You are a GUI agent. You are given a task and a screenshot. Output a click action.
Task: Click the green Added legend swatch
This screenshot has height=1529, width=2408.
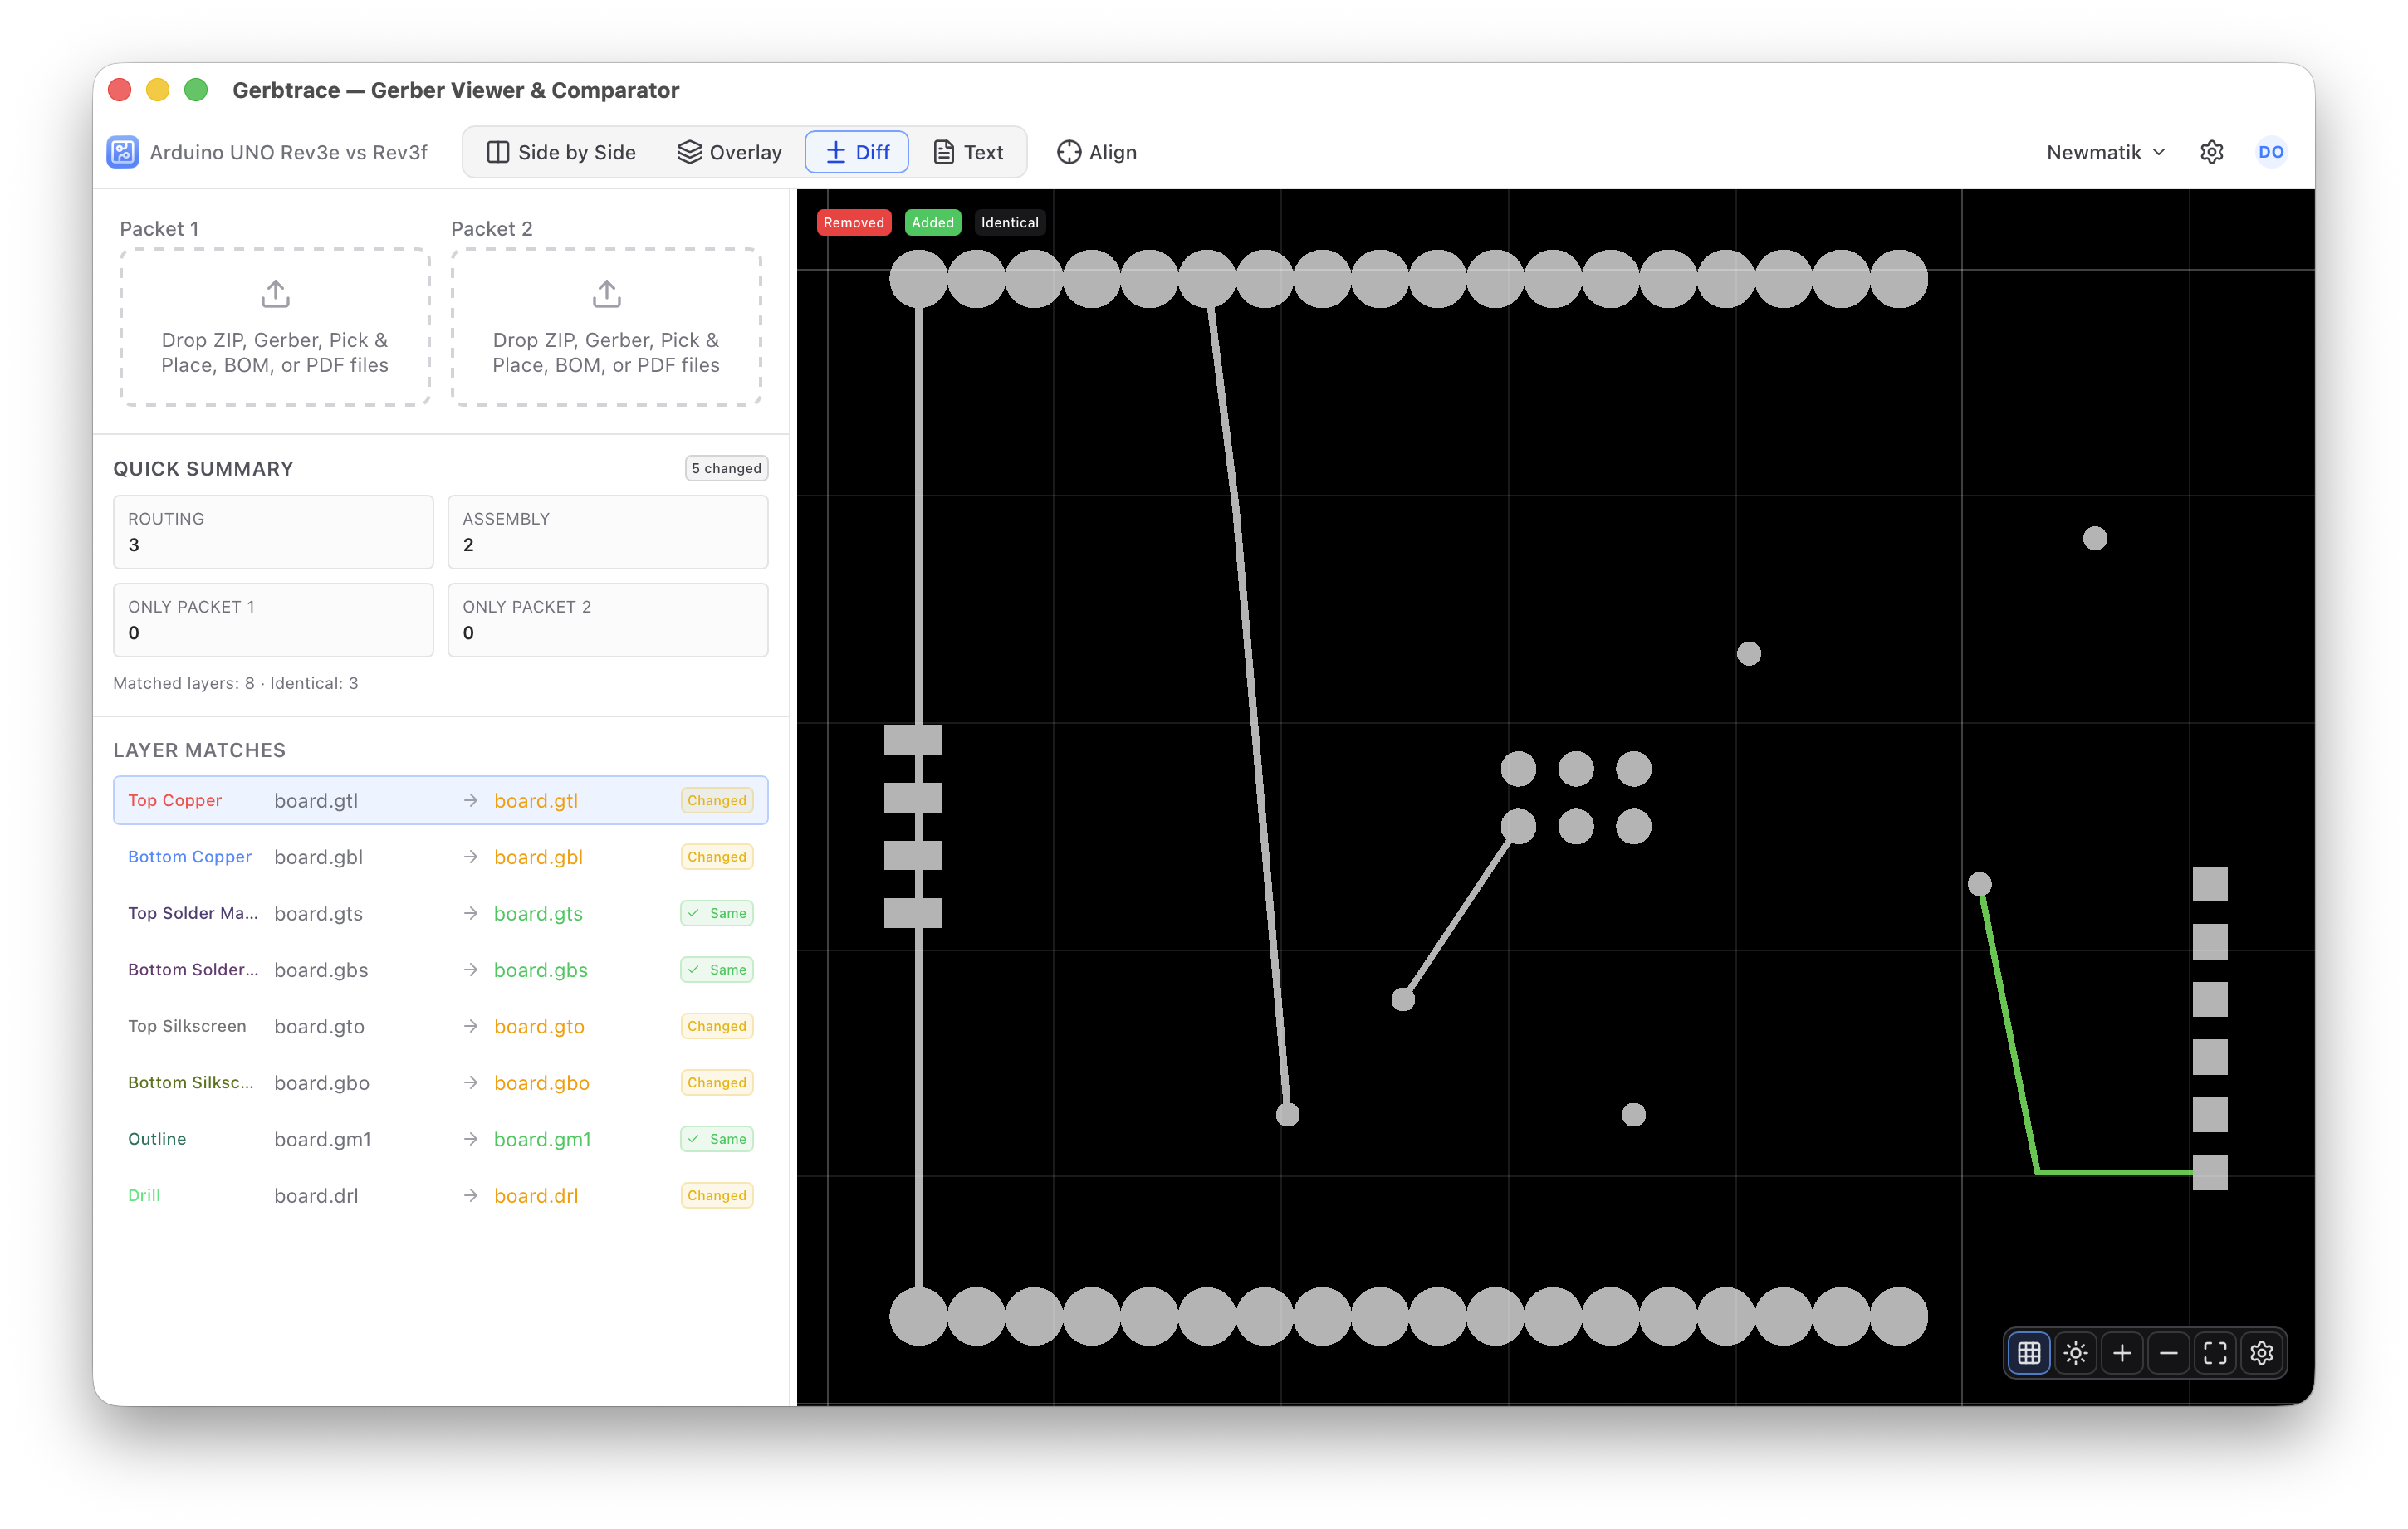932,222
